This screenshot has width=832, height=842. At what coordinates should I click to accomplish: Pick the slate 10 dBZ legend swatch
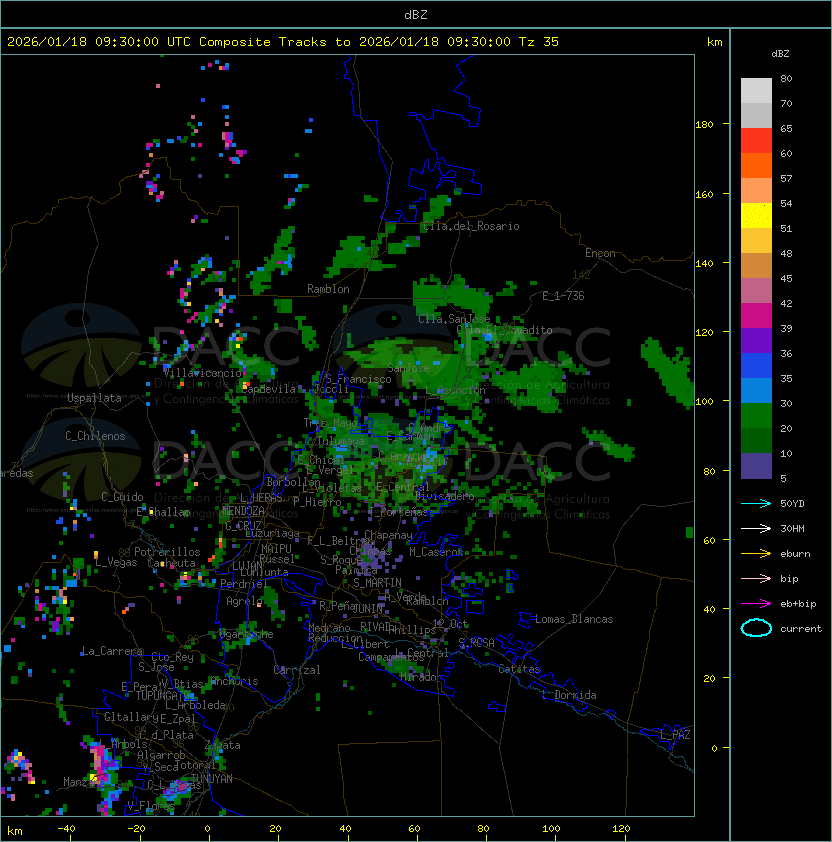tap(756, 466)
